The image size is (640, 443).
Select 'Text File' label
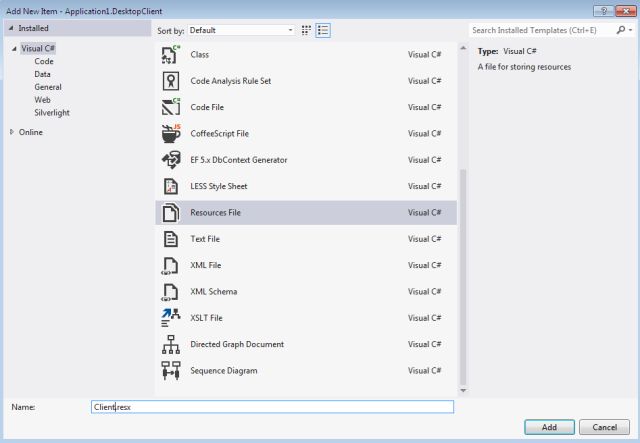[205, 239]
